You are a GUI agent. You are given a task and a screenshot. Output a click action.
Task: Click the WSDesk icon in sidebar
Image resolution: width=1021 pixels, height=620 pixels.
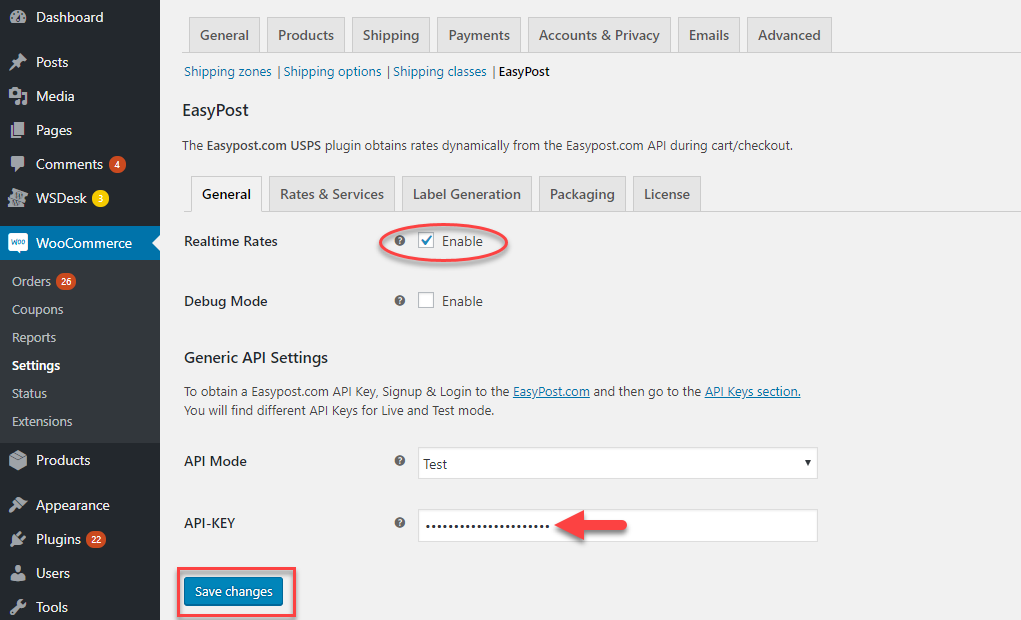(x=18, y=198)
